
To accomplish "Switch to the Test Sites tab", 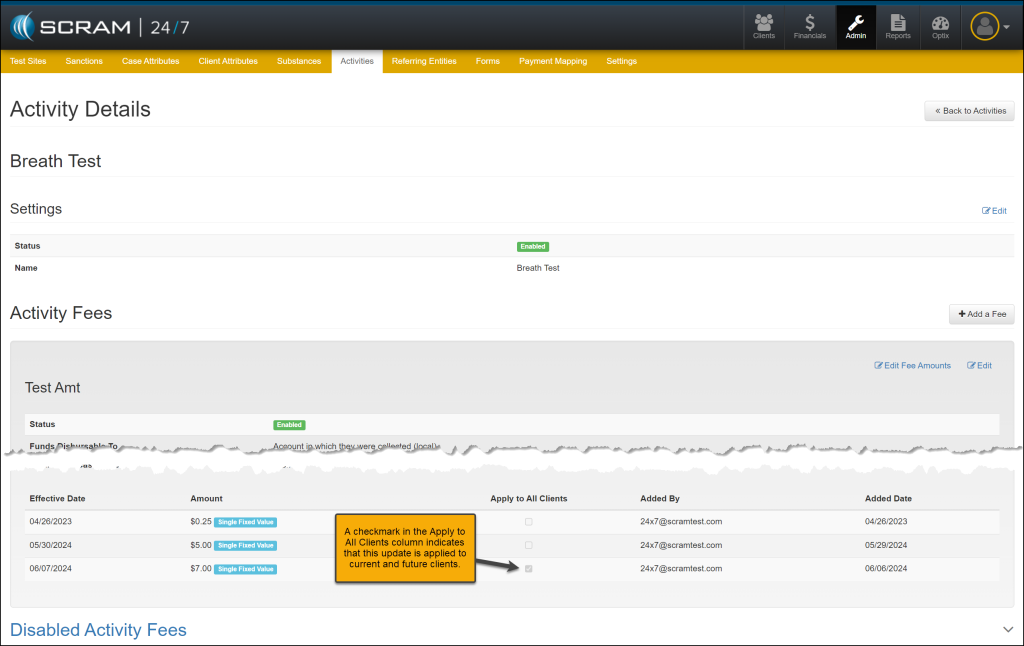I will click(x=28, y=61).
